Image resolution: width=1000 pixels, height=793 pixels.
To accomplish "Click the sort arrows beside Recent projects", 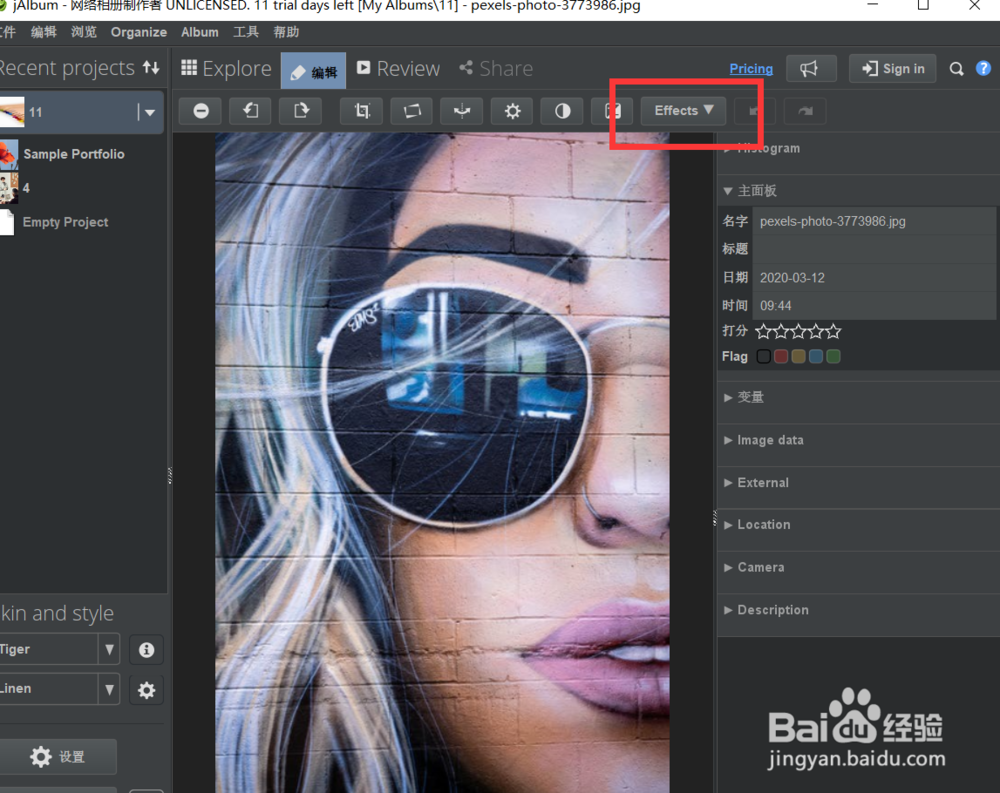I will click(151, 67).
